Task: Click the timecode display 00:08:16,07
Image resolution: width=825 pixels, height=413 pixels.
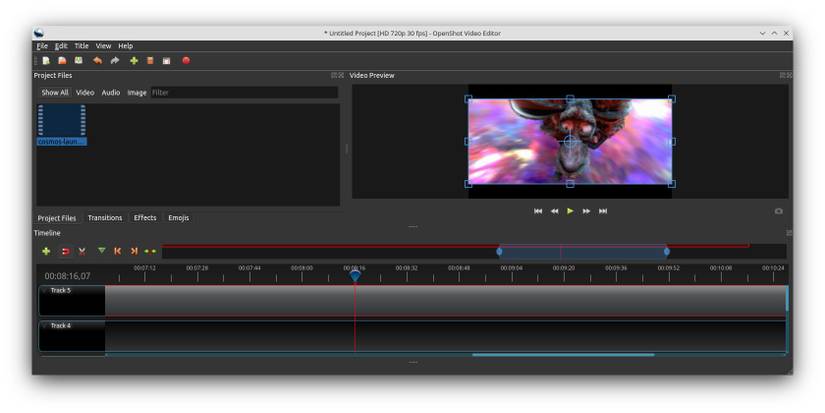Action: tap(67, 276)
